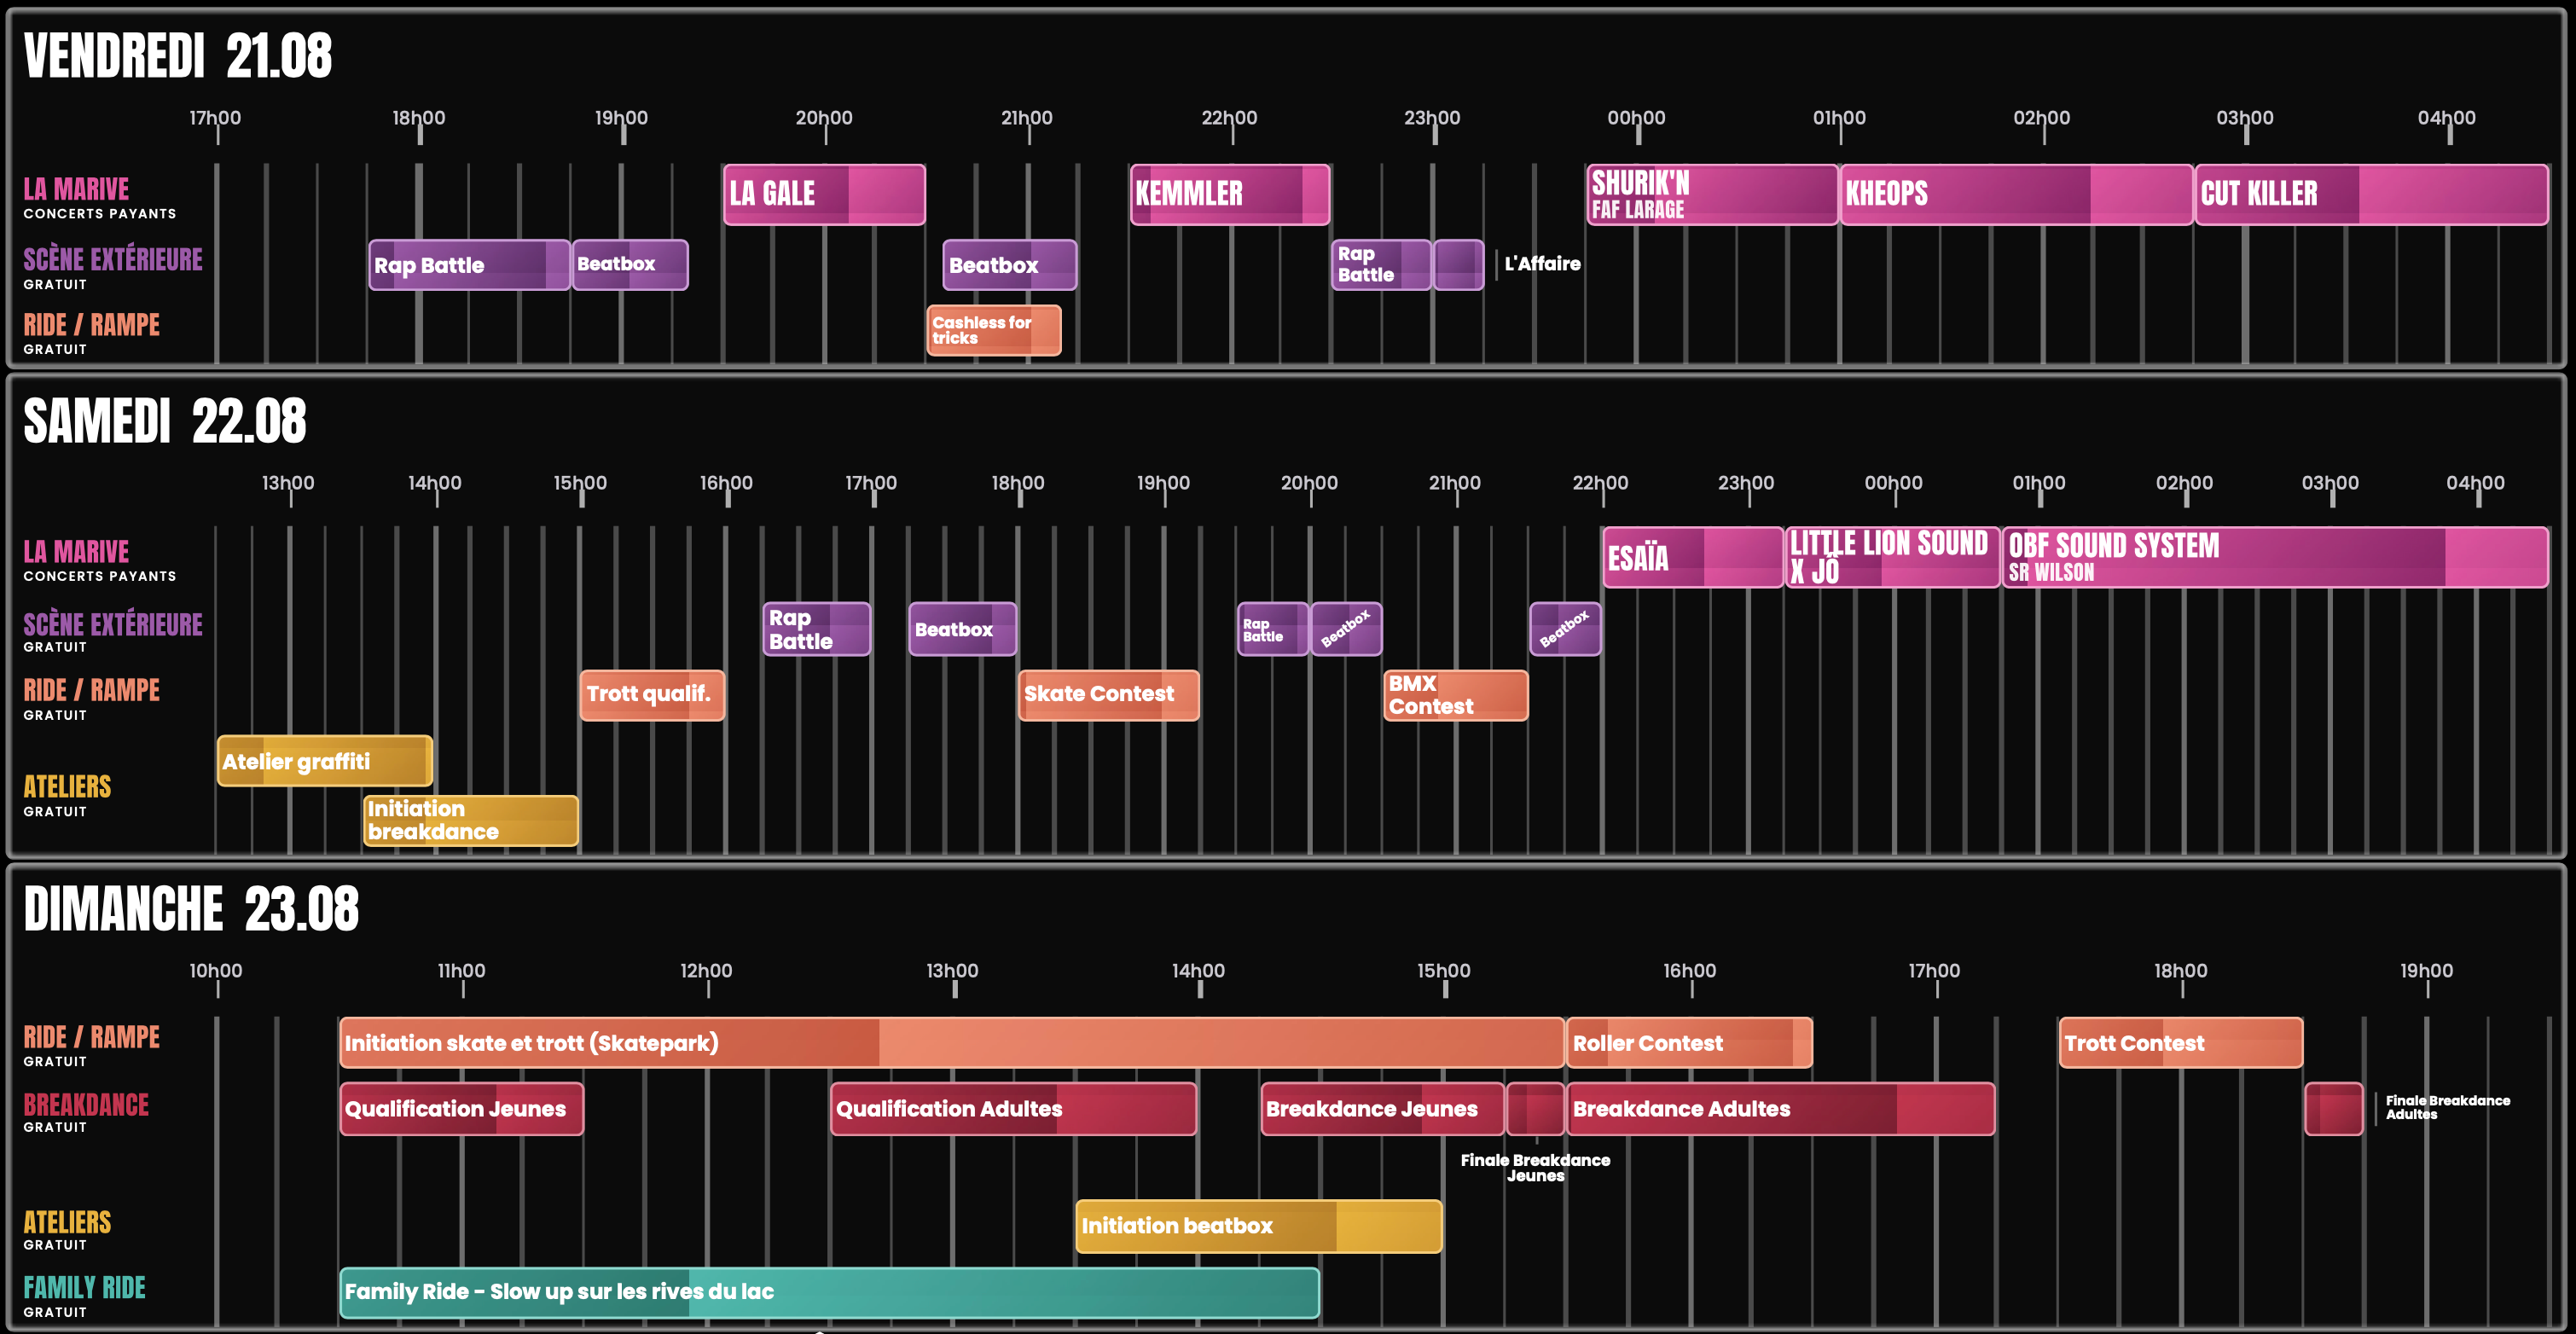Click the Finale Breakdance Adultes label
The image size is (2576, 1334).
2448,1107
